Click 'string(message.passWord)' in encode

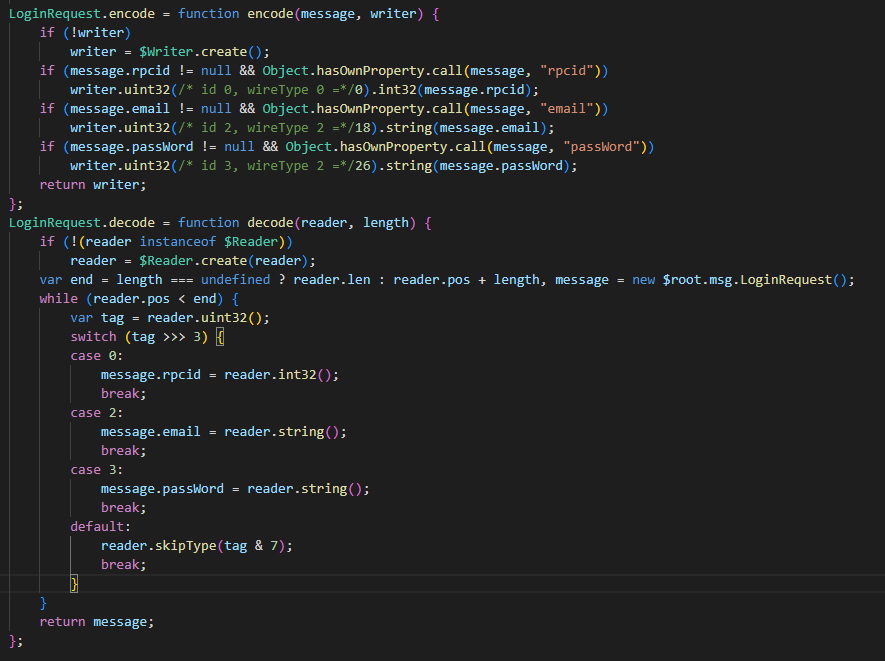coord(478,165)
